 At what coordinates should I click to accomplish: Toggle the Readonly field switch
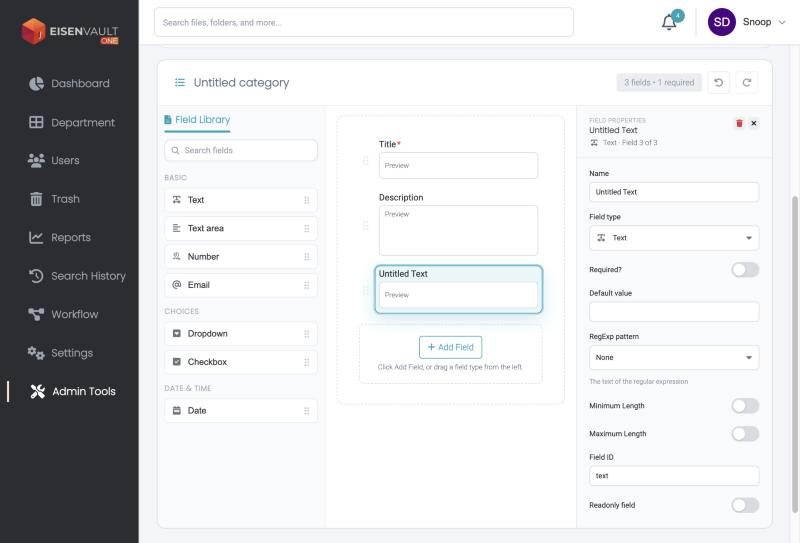(x=745, y=505)
